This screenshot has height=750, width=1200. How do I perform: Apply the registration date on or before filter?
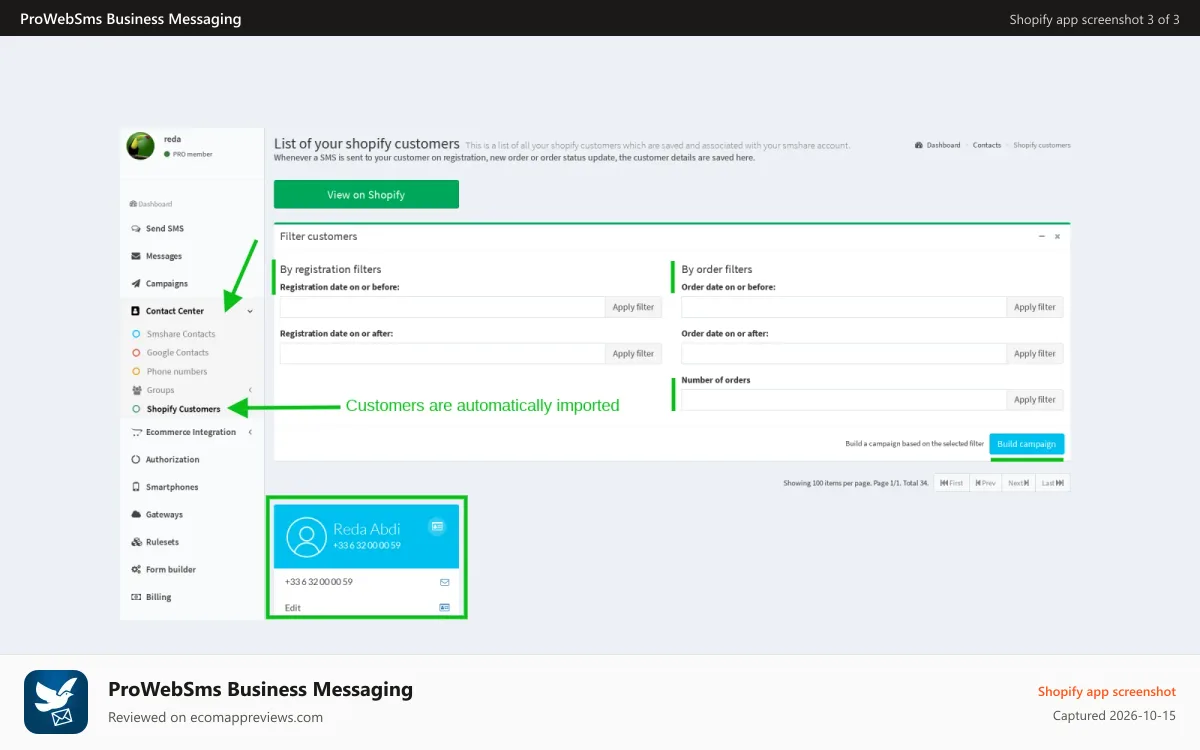click(x=633, y=307)
